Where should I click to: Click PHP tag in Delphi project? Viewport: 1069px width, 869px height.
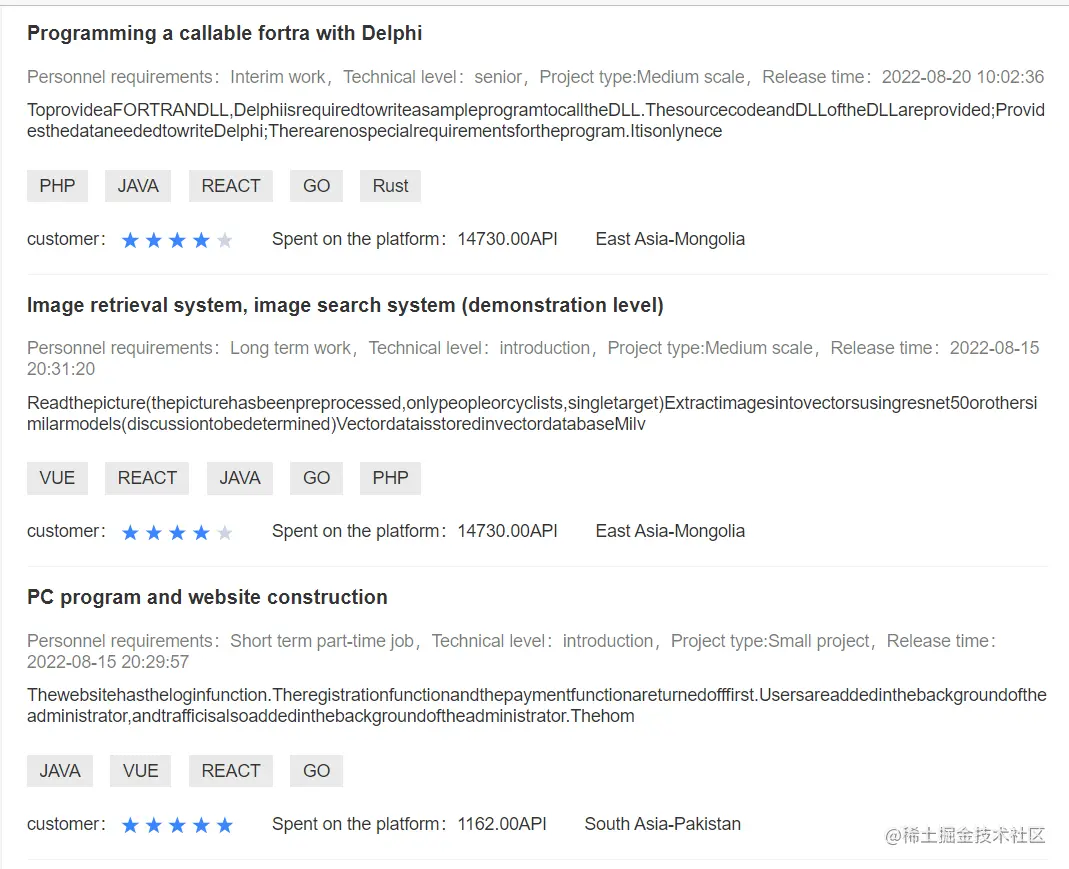pos(57,186)
